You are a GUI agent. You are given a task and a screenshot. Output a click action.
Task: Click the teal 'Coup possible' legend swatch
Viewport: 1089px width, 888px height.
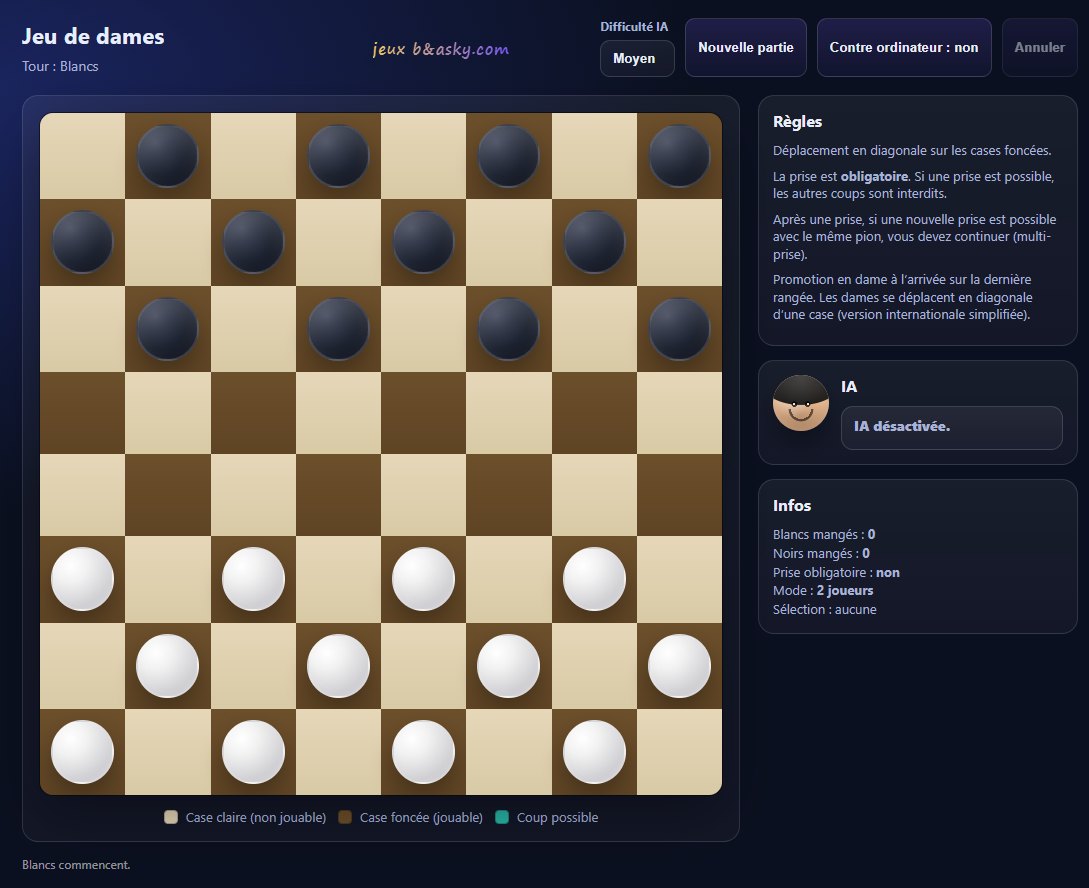(x=502, y=818)
